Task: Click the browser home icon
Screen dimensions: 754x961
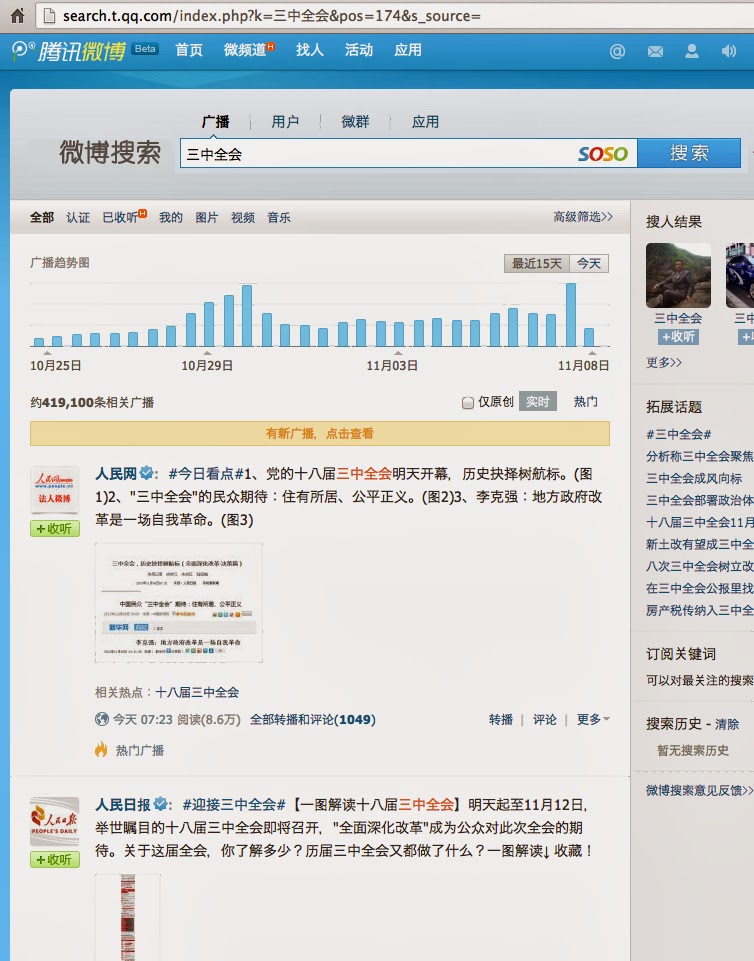Action: 17,15
